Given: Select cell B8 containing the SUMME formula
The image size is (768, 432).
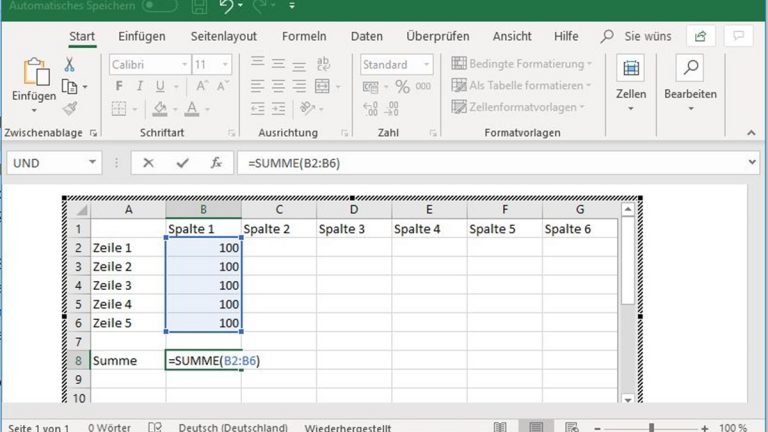Looking at the screenshot, I should coord(203,360).
